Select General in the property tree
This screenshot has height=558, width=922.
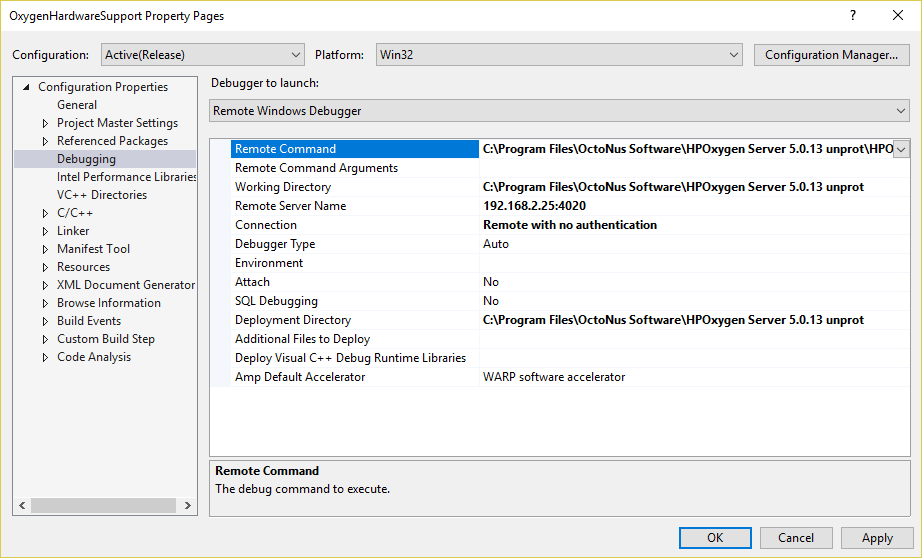click(x=77, y=105)
